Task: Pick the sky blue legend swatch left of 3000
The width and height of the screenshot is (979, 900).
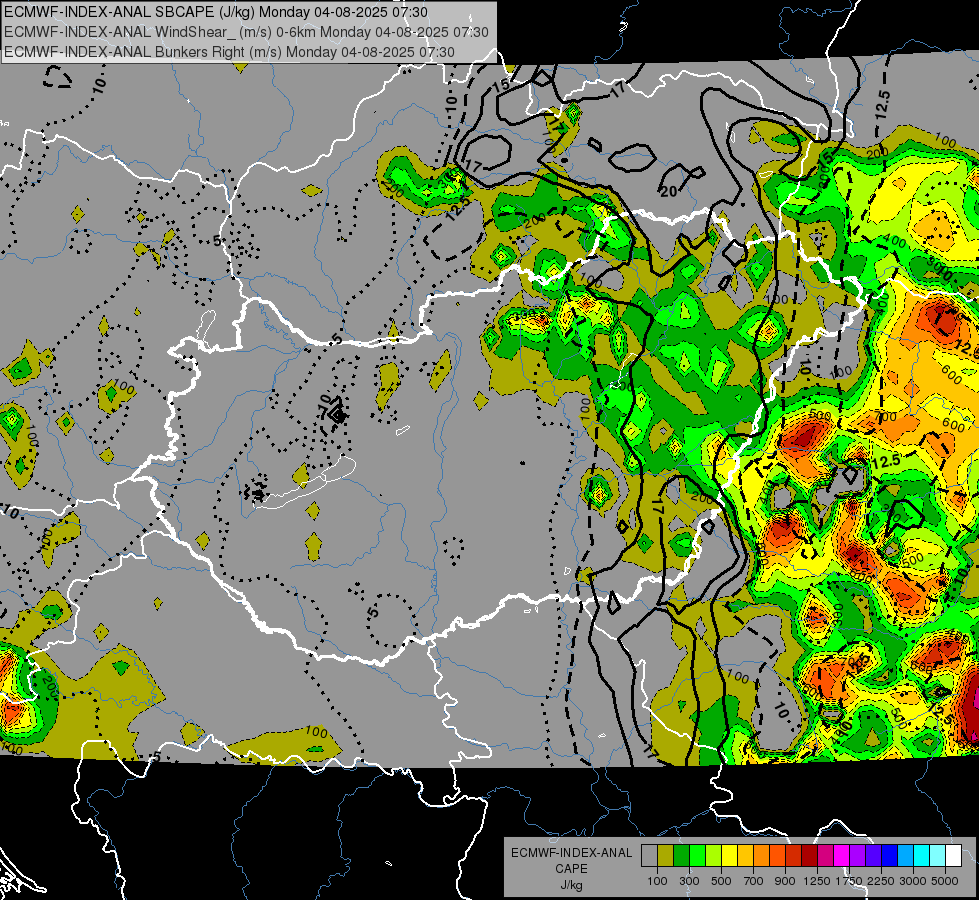Action: click(x=905, y=856)
